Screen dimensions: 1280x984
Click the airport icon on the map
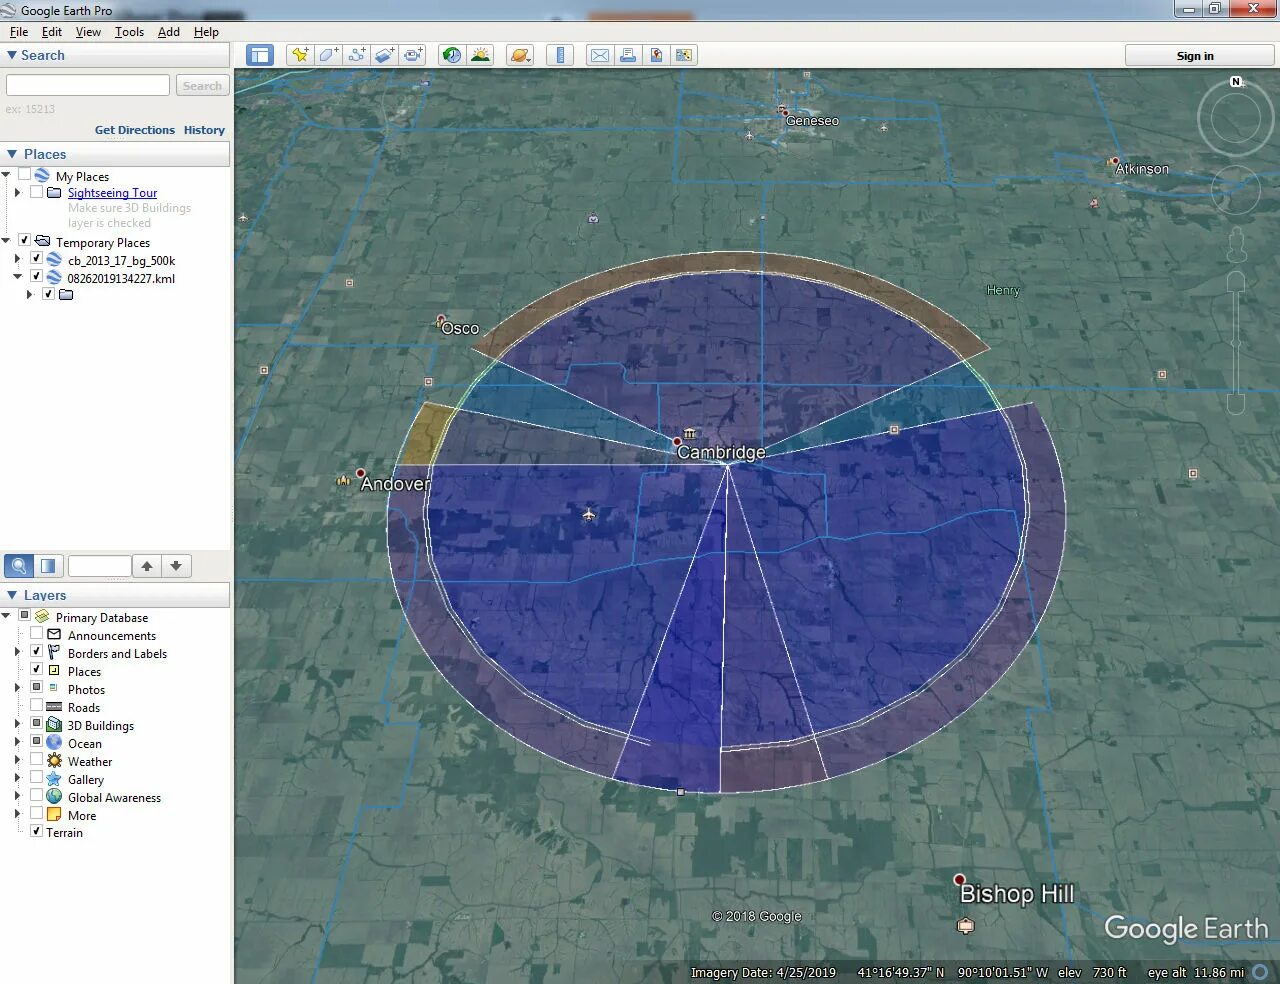click(589, 515)
